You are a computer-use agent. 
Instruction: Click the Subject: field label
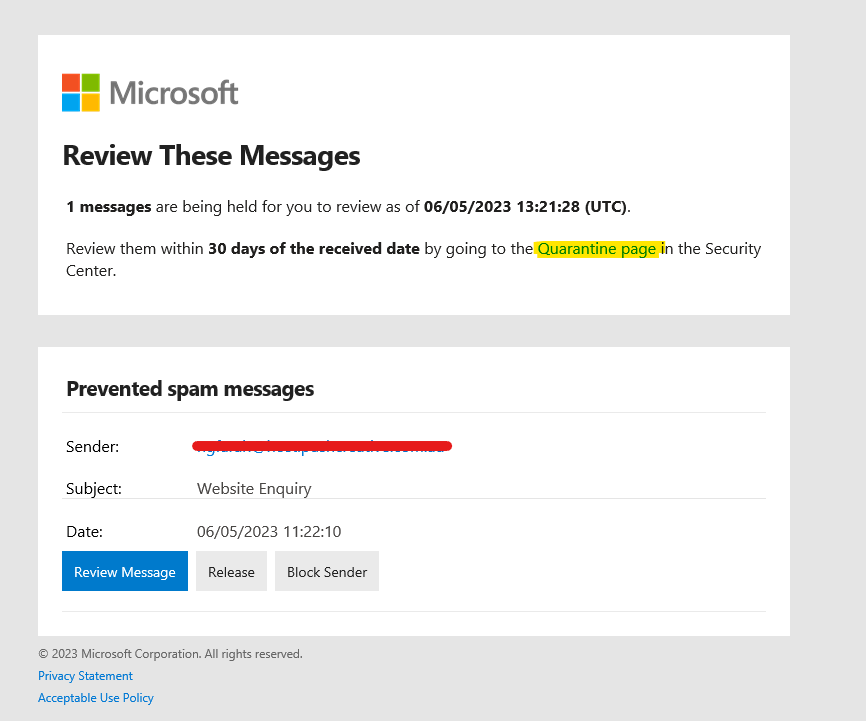pyautogui.click(x=95, y=488)
